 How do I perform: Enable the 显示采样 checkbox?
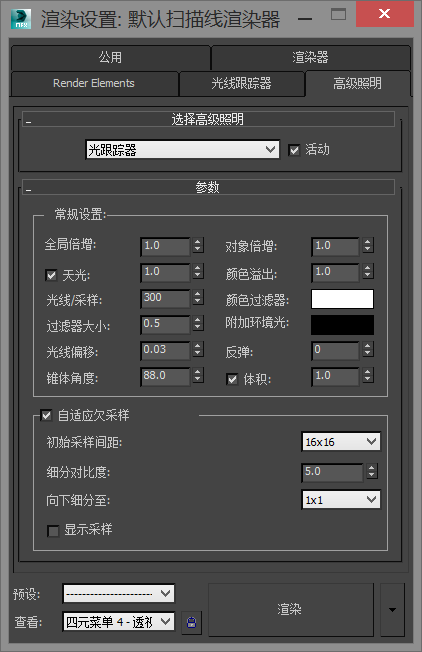point(53,531)
